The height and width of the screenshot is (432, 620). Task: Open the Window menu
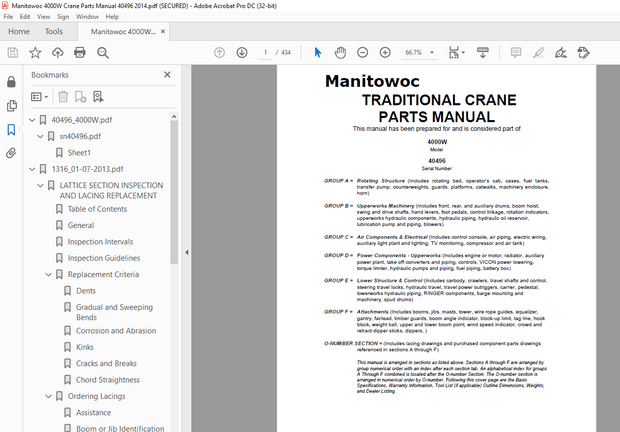[x=87, y=17]
